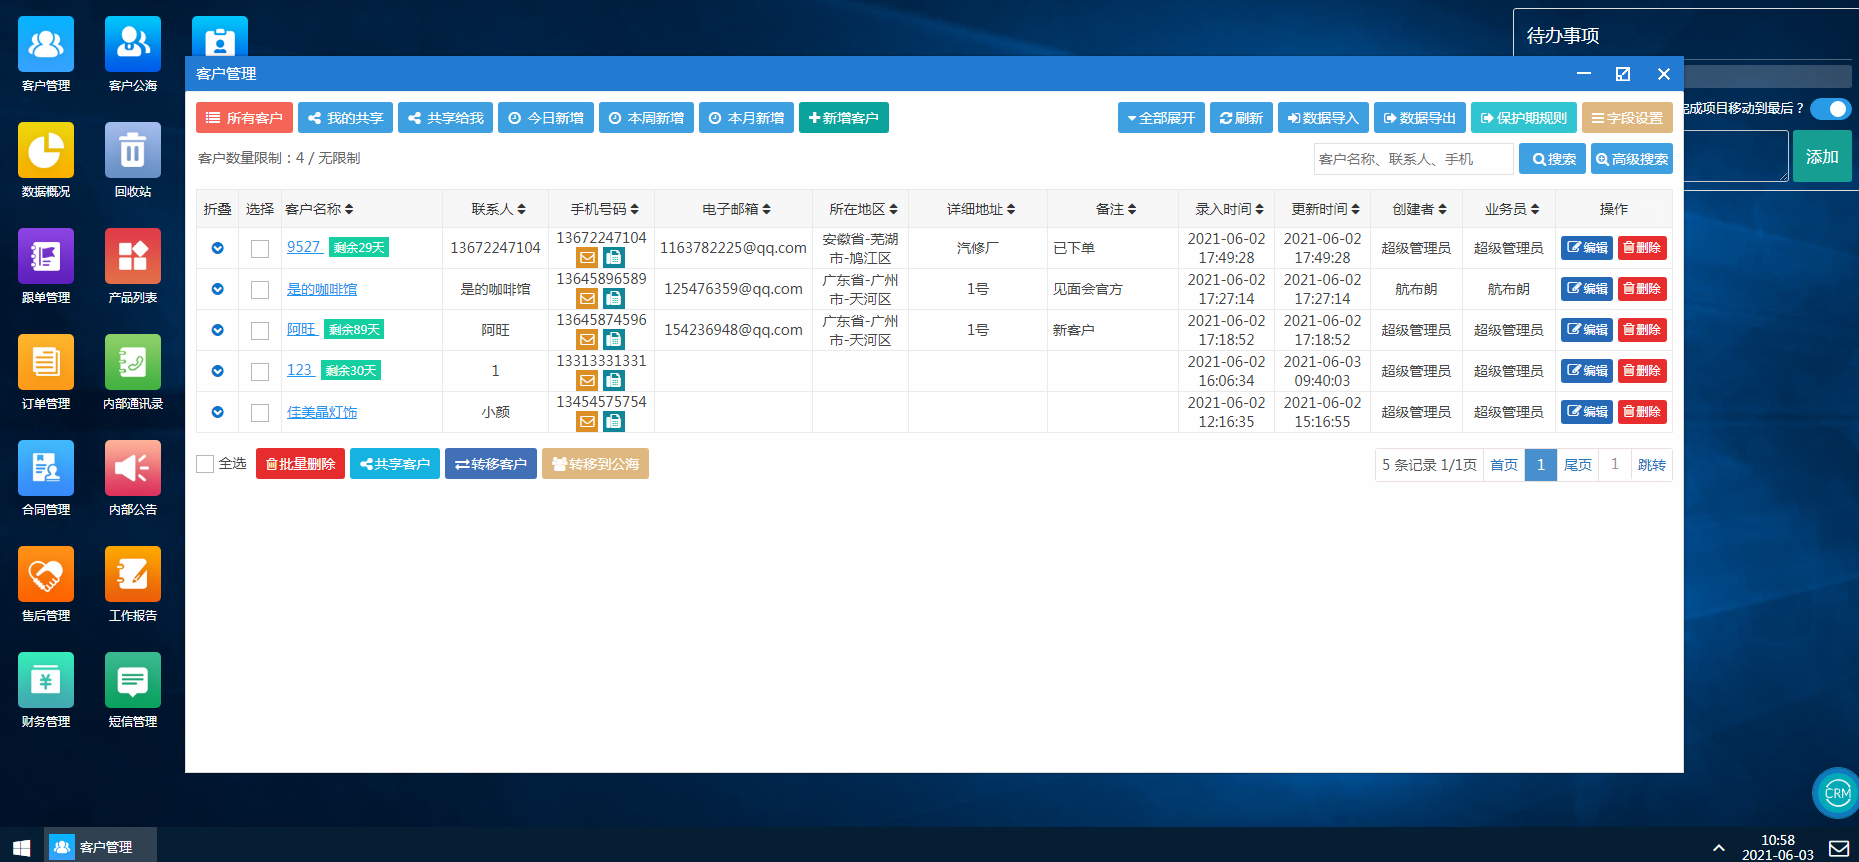
Task: Click the floating CRM round icon
Action: (x=1836, y=793)
